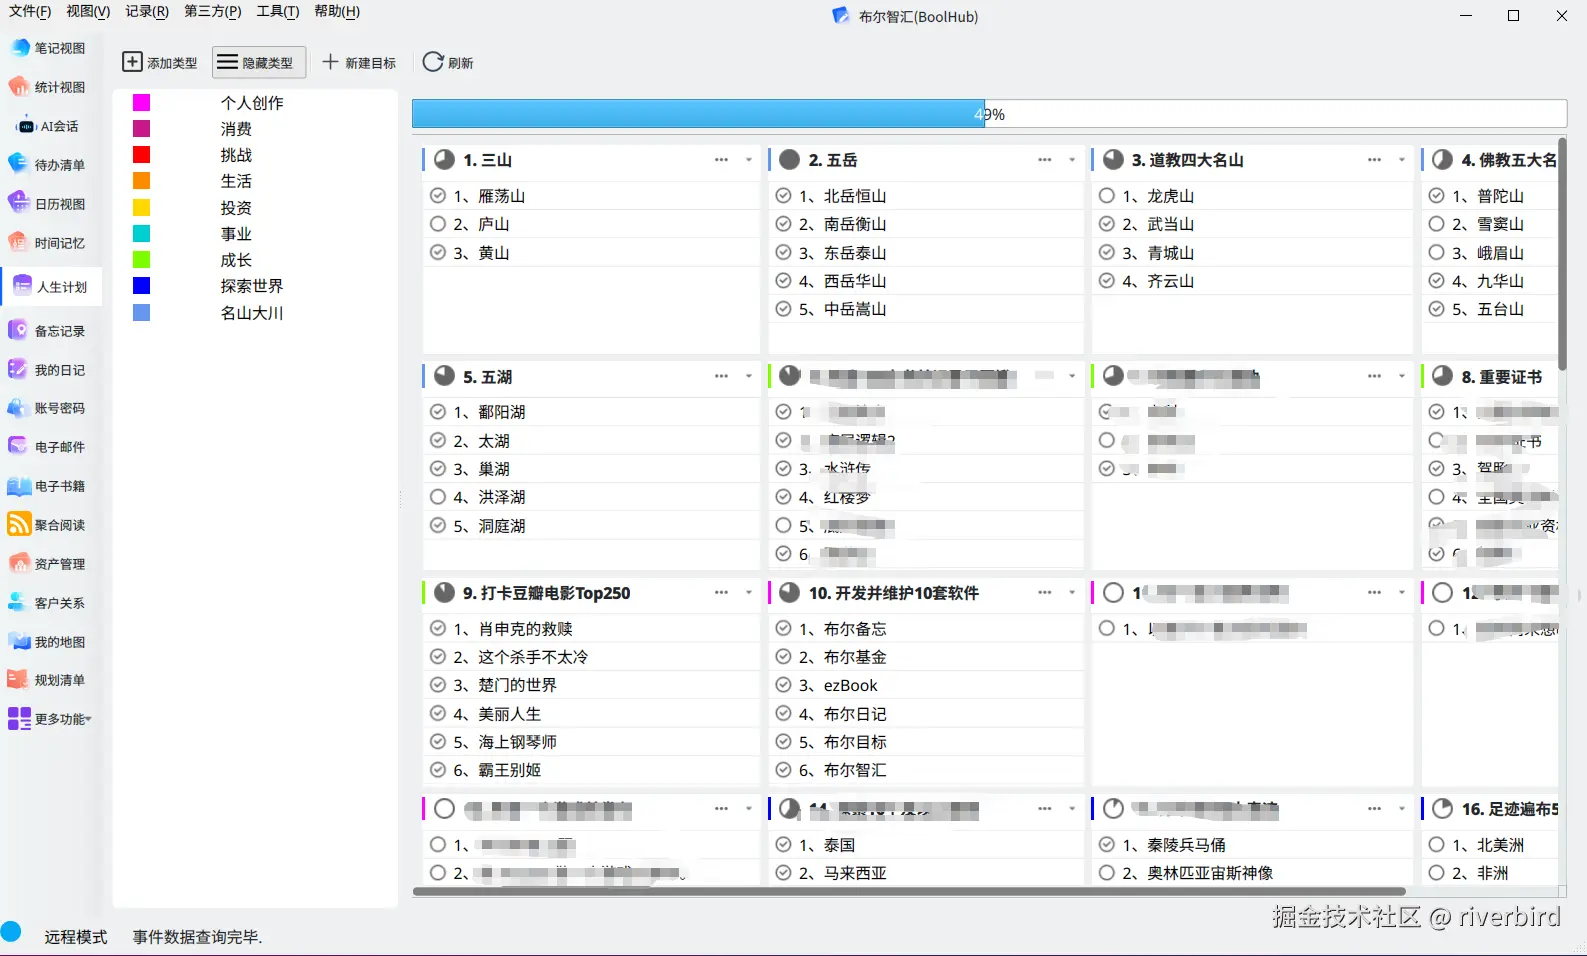Open the 文件(F) menu
The image size is (1587, 956).
[x=30, y=11]
